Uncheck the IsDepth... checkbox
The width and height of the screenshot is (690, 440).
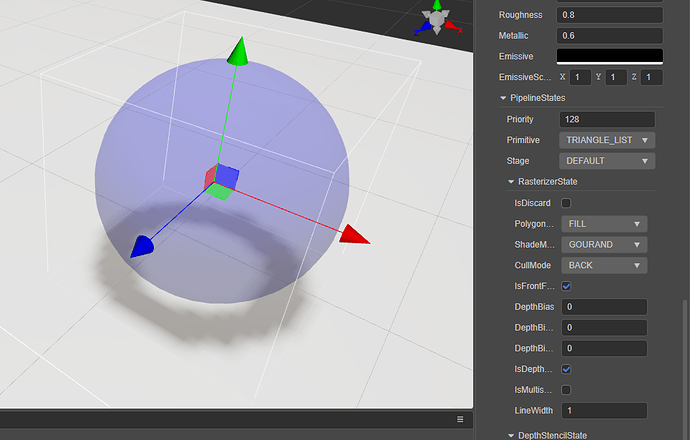point(566,369)
